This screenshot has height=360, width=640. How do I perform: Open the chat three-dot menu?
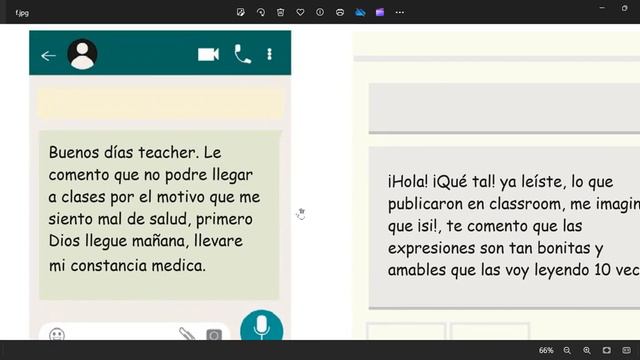point(269,54)
